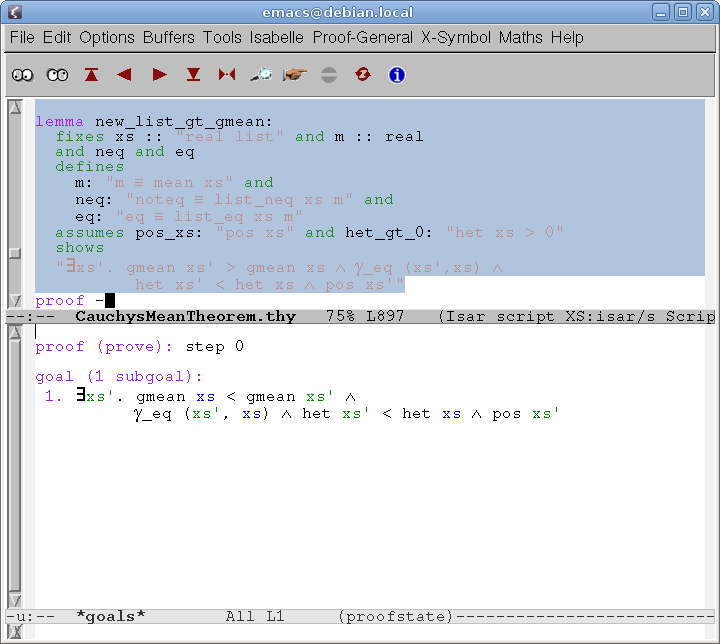Open the Isabelle menu
This screenshot has height=644, width=720.
pos(277,38)
